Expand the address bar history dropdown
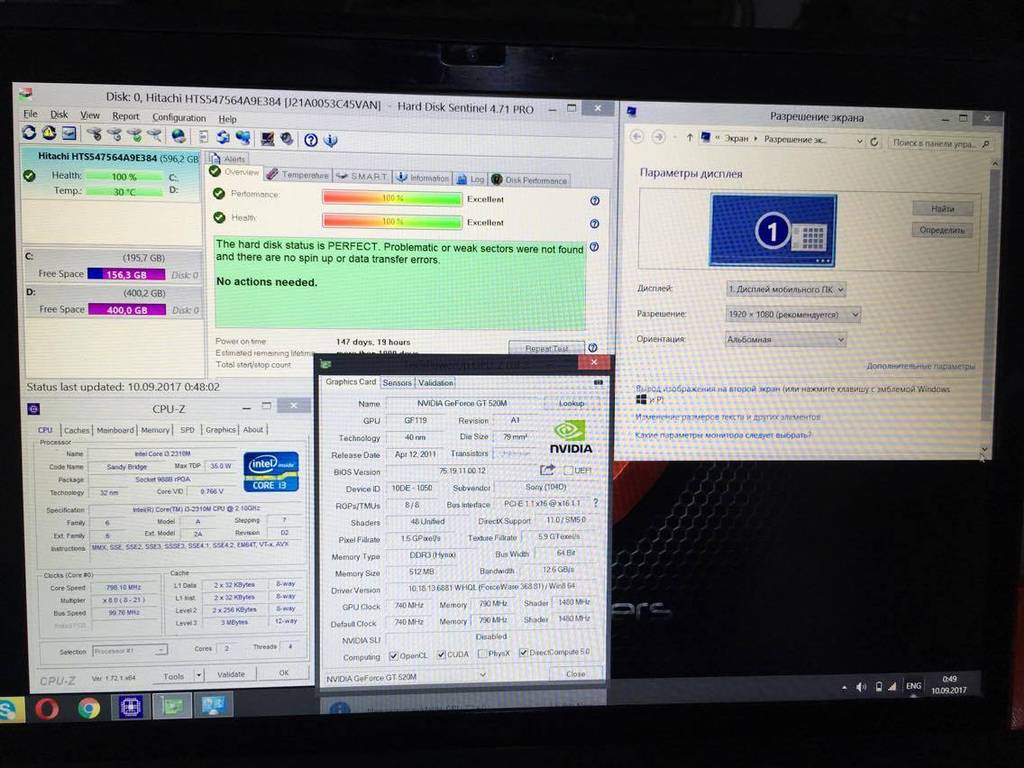This screenshot has height=768, width=1024. [x=859, y=140]
